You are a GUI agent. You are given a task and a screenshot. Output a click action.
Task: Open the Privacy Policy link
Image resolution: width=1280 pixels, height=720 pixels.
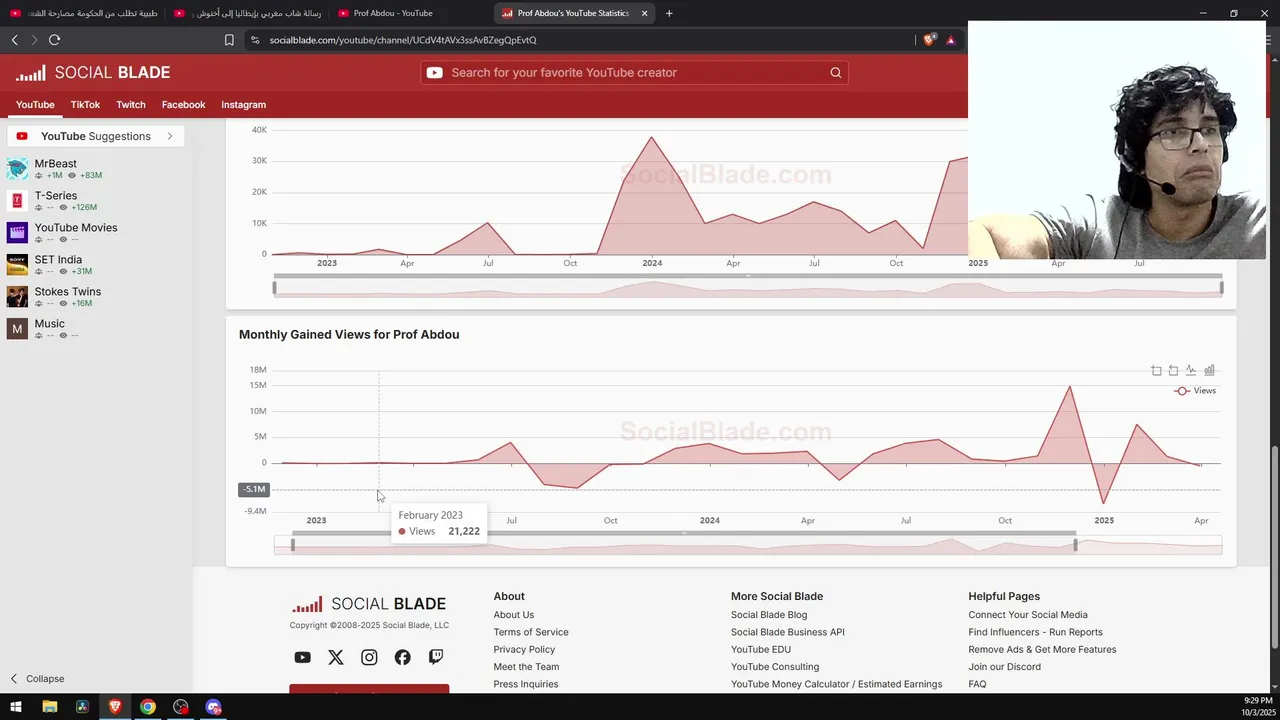click(x=524, y=650)
